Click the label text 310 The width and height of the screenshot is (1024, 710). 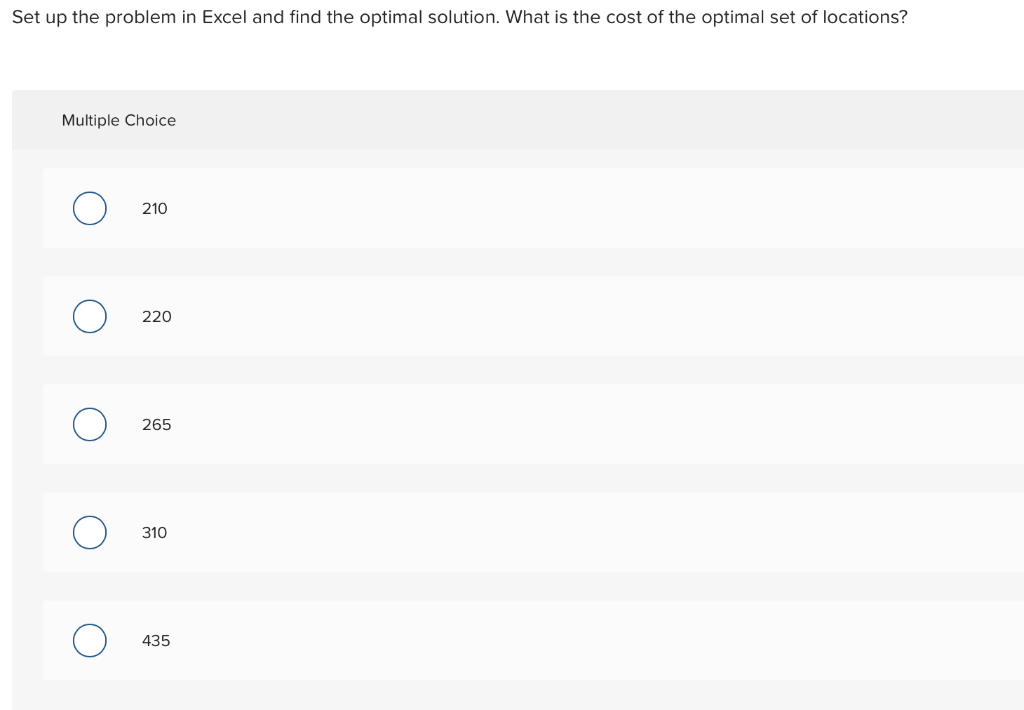pyautogui.click(x=154, y=532)
